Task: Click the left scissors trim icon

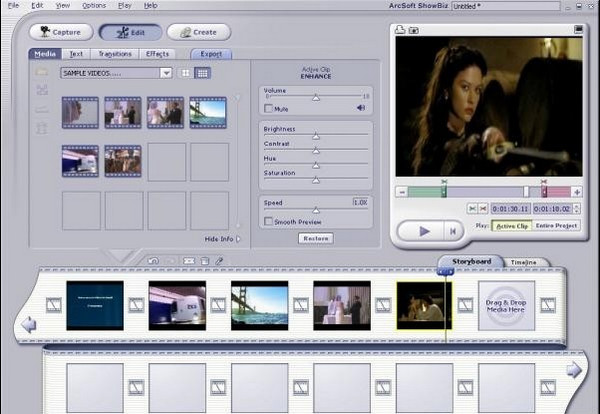Action: [x=472, y=209]
